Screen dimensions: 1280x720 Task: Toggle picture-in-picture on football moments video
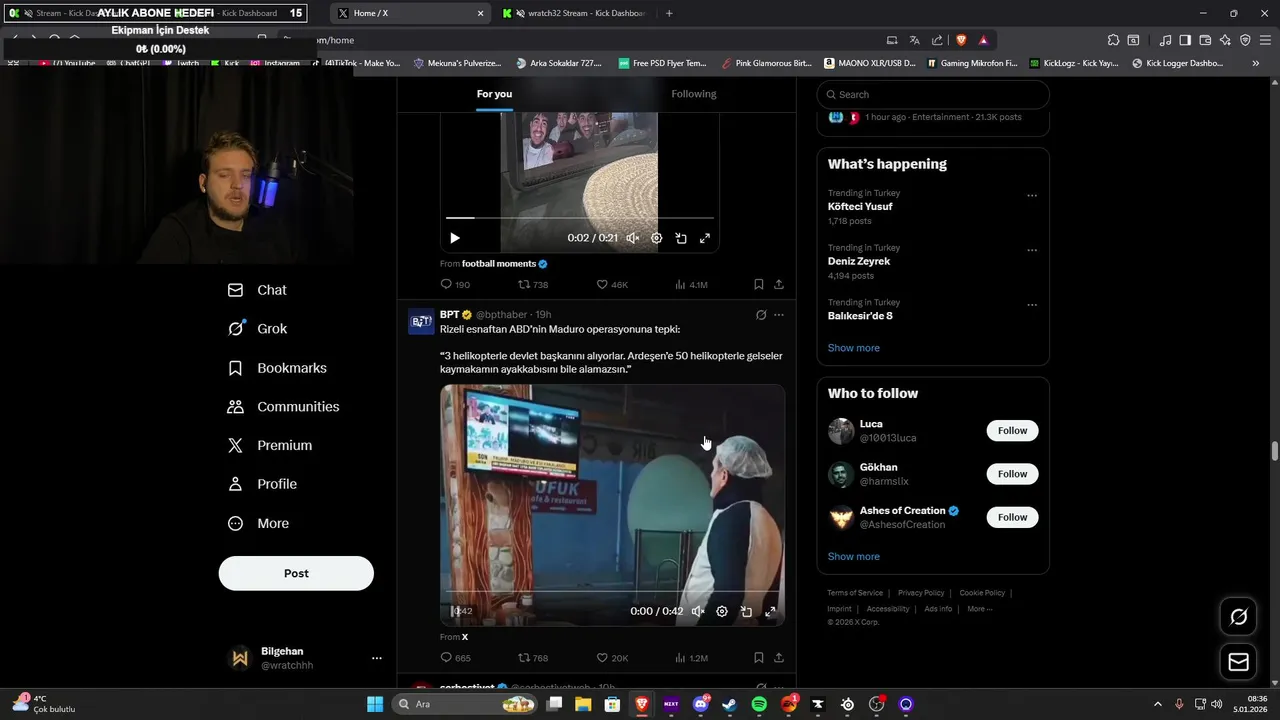(x=681, y=238)
